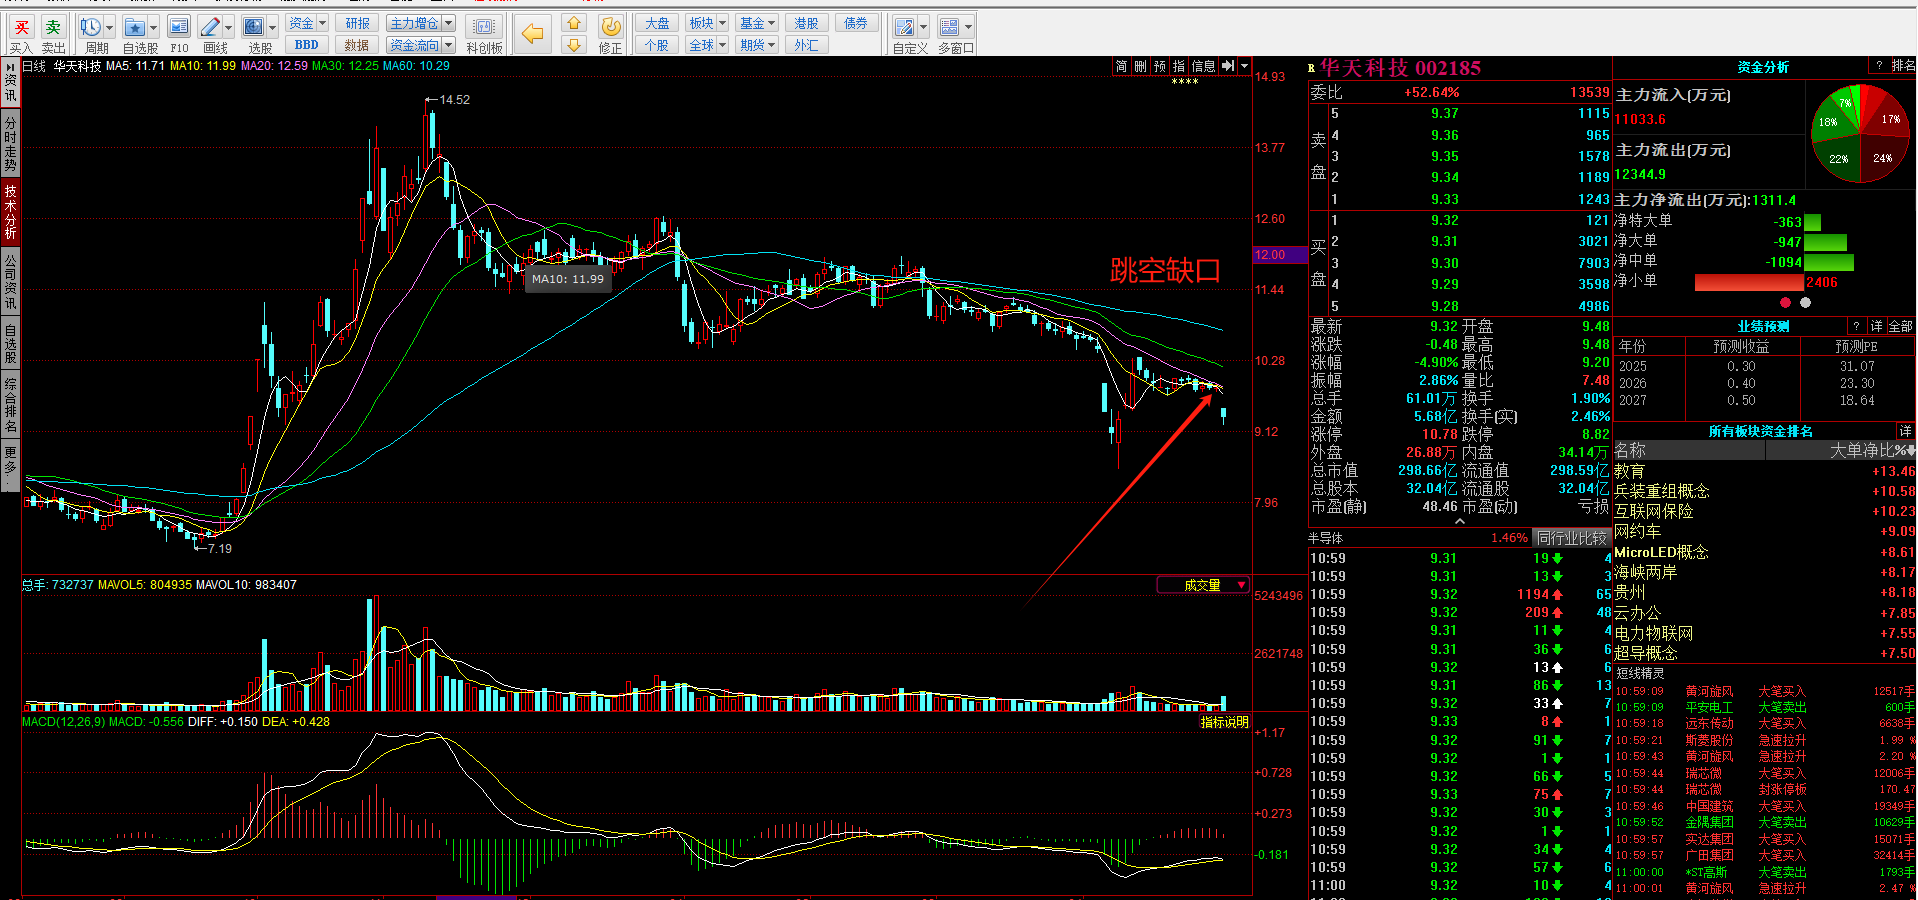This screenshot has width=1918, height=900.
Task: Click the 信息 info button above chart
Action: 1203,66
